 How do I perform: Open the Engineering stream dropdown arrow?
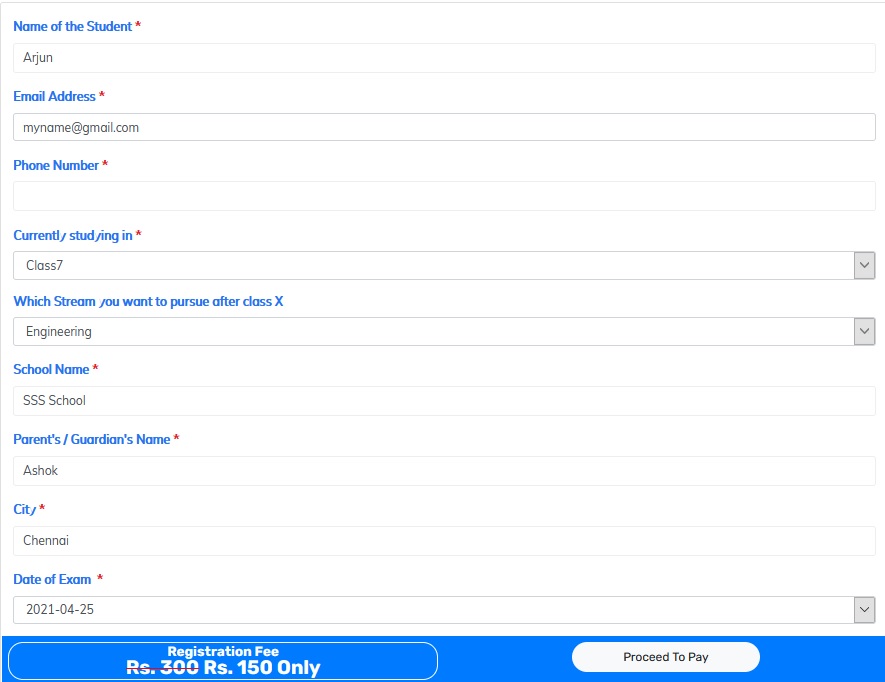pyautogui.click(x=864, y=332)
